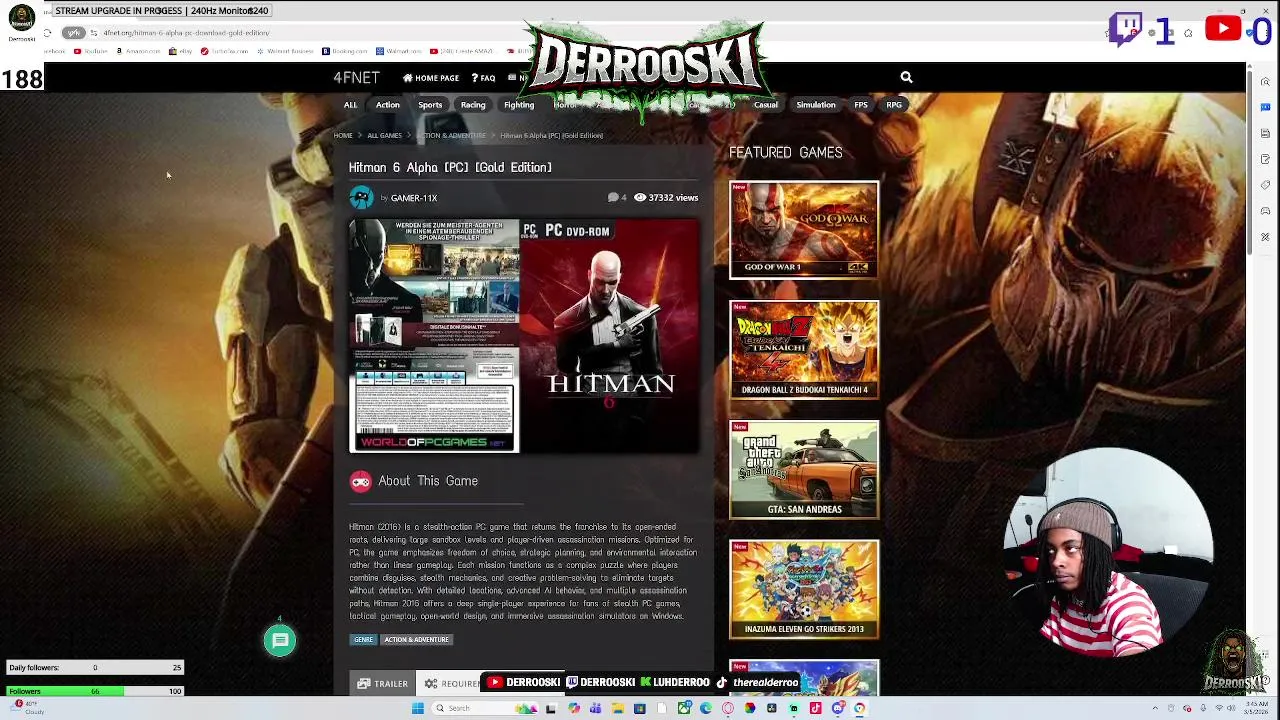The width and height of the screenshot is (1280, 720).
Task: Open the Booking.com bookmark
Action: point(345,51)
